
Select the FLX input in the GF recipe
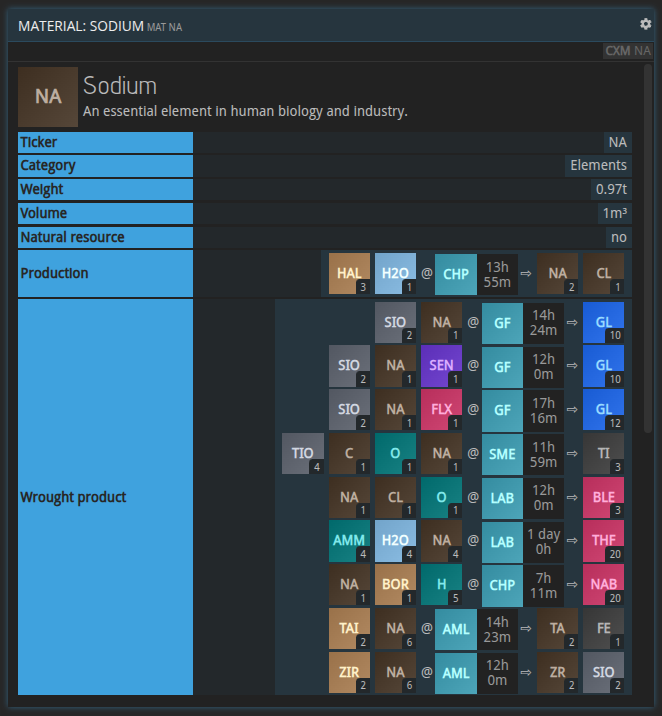pyautogui.click(x=441, y=410)
